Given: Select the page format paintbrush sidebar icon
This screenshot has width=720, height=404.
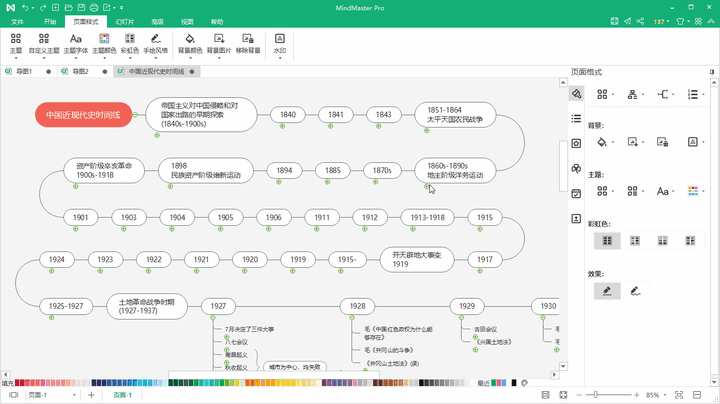Looking at the screenshot, I should click(x=576, y=94).
